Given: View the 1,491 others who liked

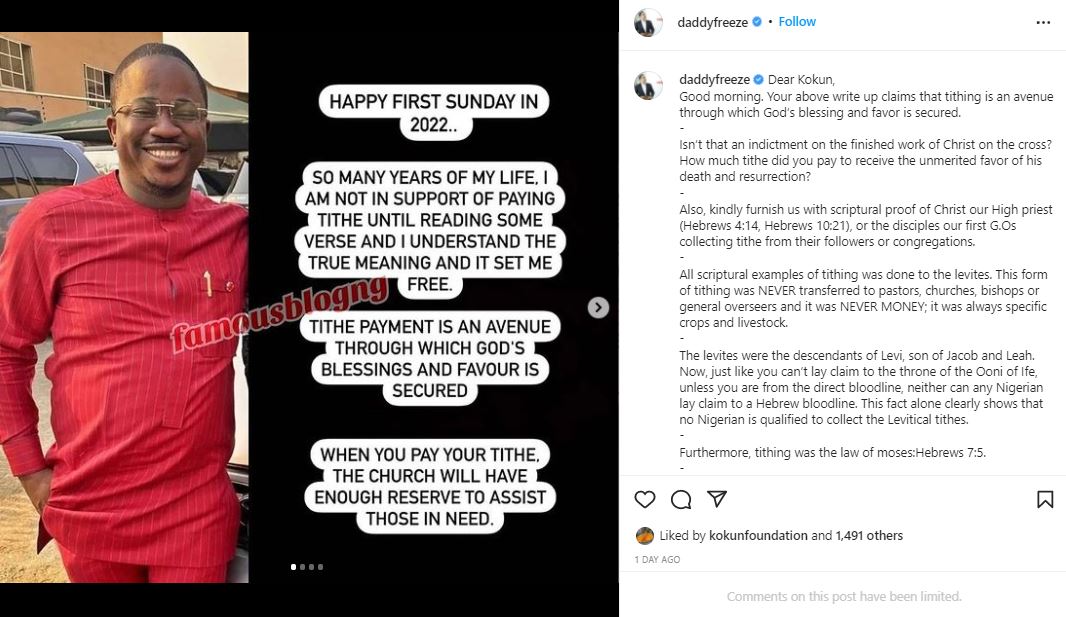Looking at the screenshot, I should tap(869, 535).
